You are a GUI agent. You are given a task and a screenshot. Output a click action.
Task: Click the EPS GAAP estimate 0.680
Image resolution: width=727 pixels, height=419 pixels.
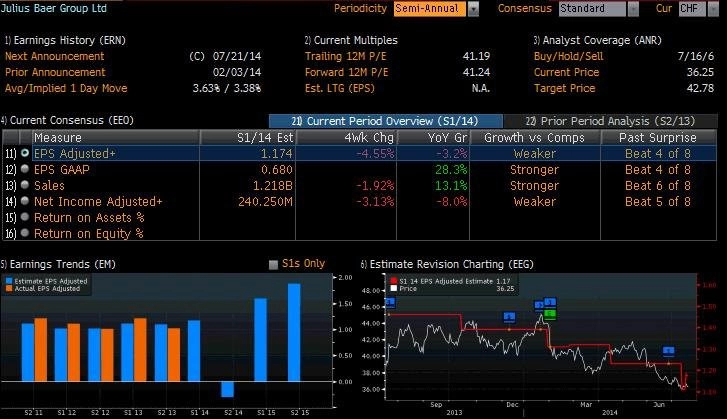click(277, 170)
